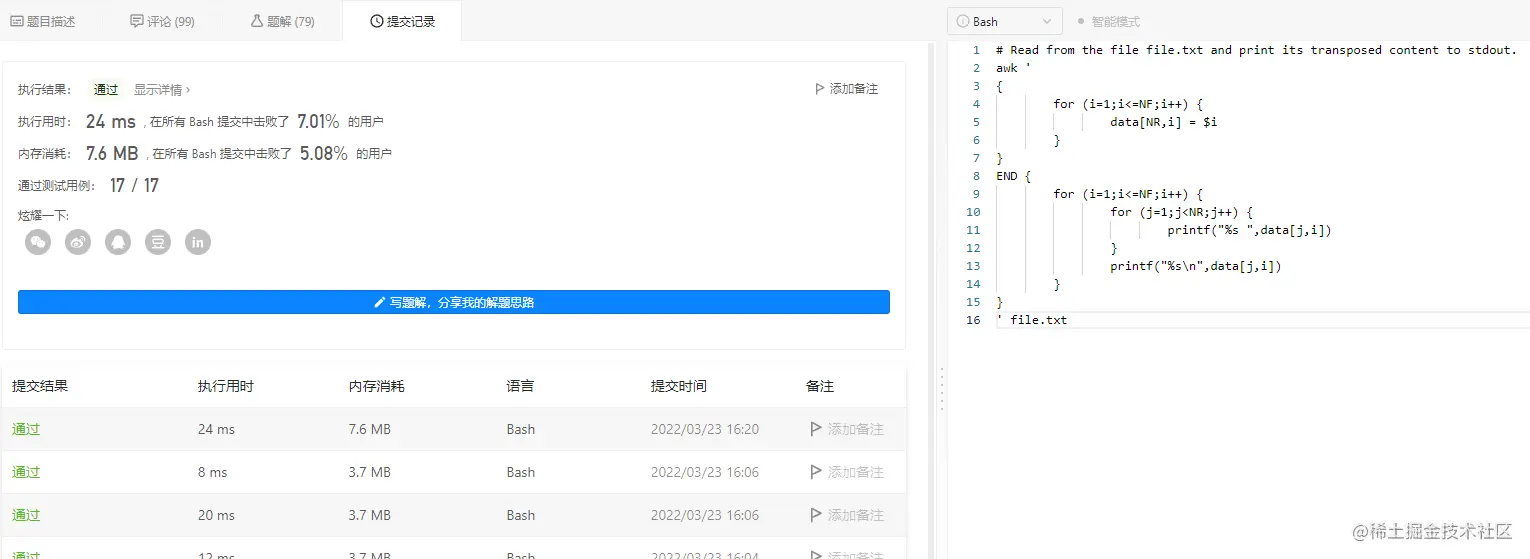
Task: Open the Bash language dropdown
Action: 1004,21
